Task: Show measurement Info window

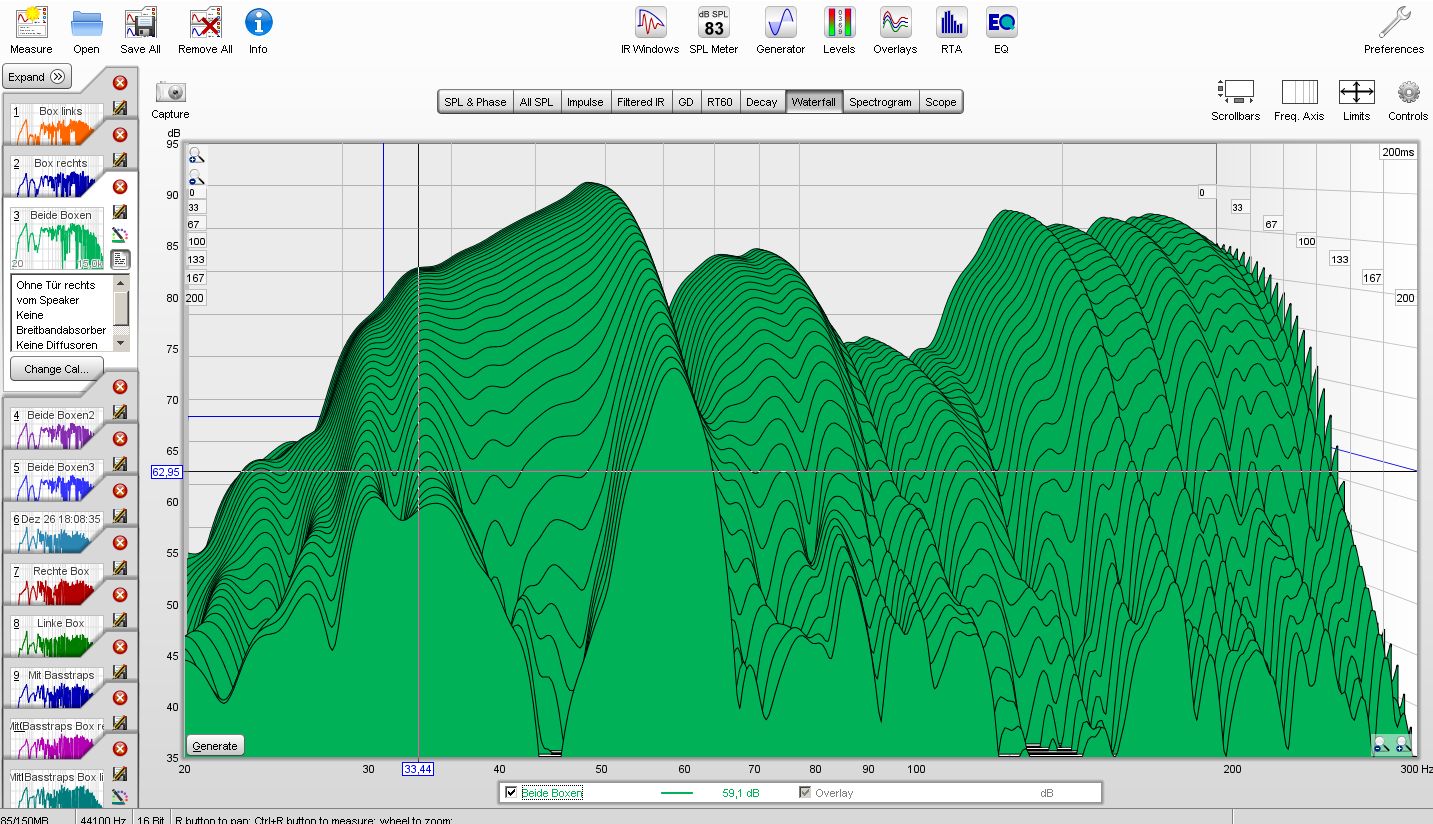Action: 258,30
